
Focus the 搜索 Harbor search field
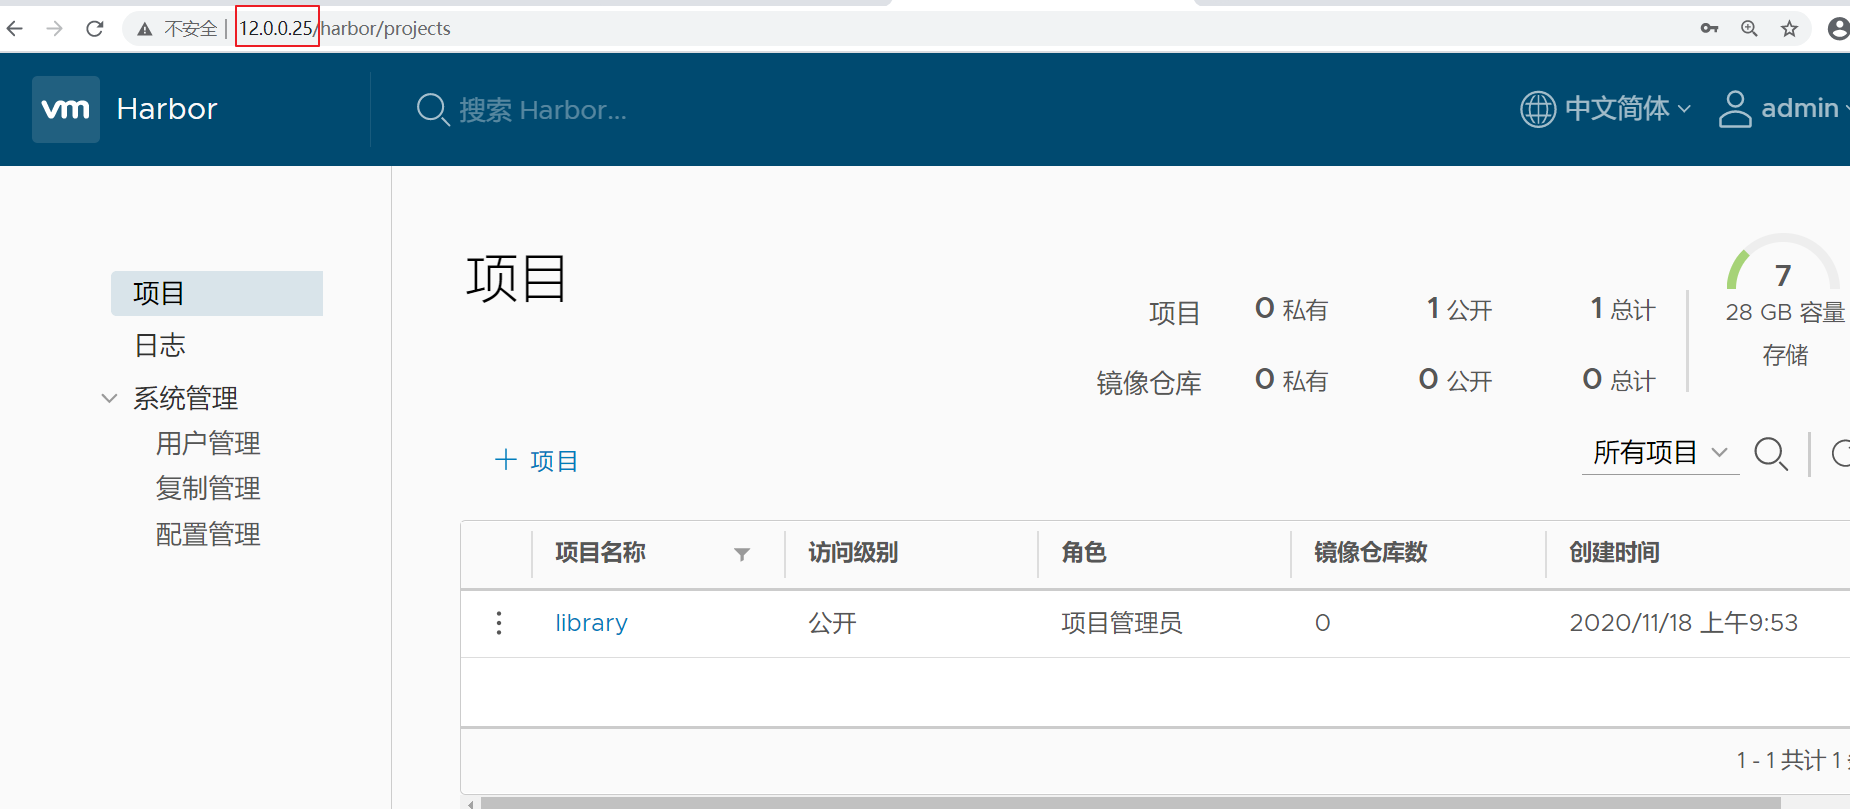pos(543,110)
